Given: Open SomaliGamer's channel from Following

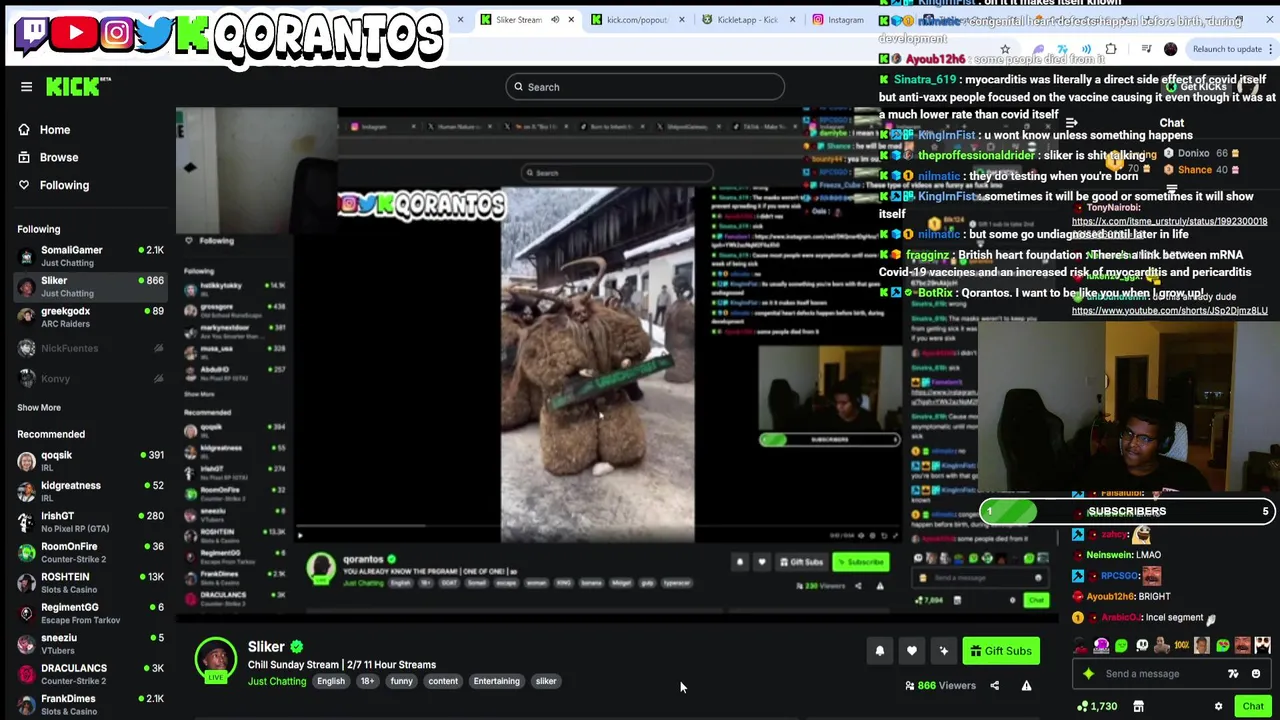Looking at the screenshot, I should [x=90, y=256].
